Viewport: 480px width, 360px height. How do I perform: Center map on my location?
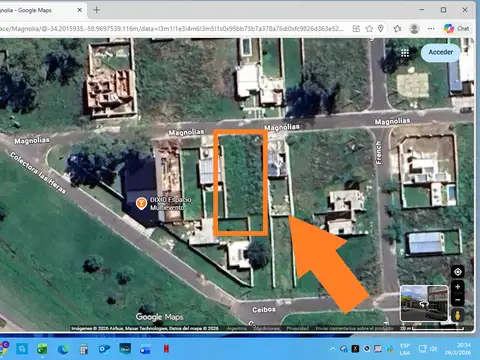(x=458, y=272)
